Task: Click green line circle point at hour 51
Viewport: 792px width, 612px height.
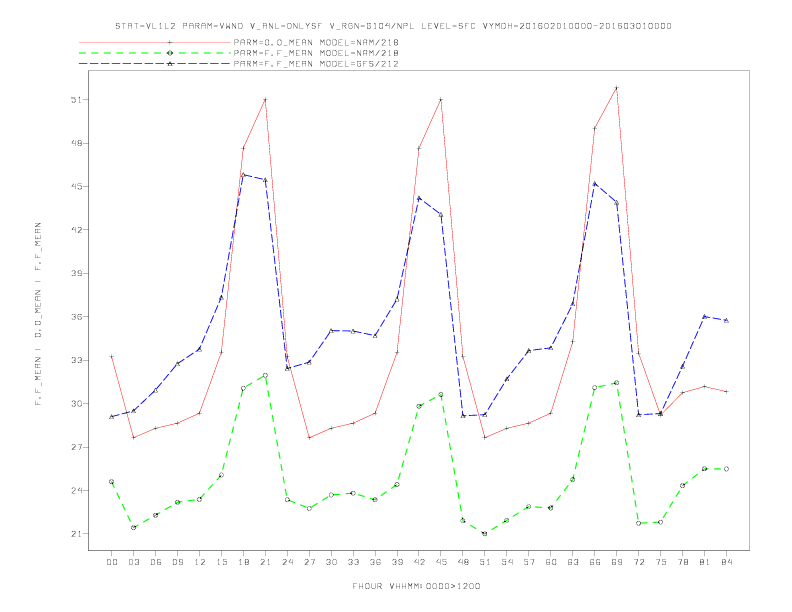Action: pyautogui.click(x=485, y=533)
